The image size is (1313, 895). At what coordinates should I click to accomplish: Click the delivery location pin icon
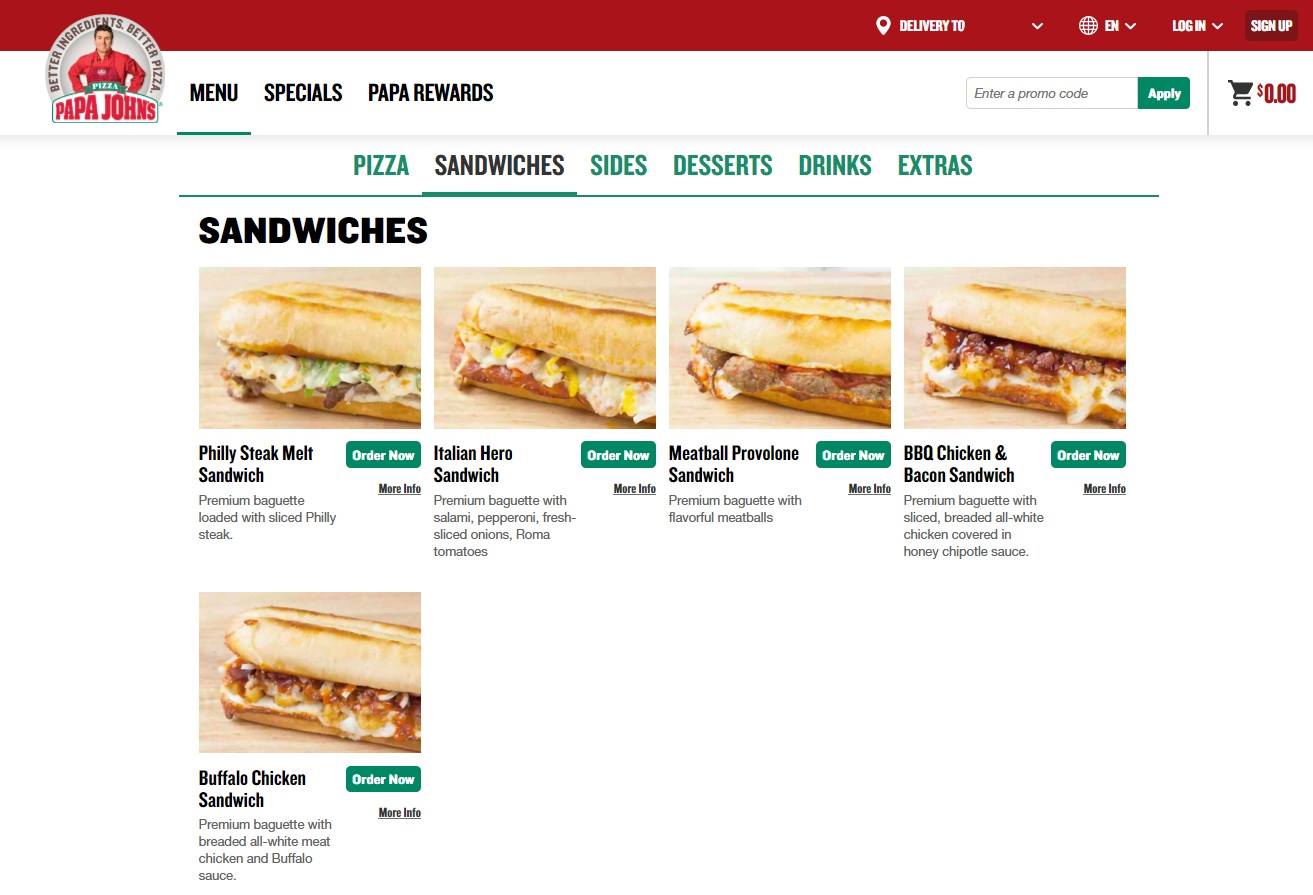(x=883, y=26)
